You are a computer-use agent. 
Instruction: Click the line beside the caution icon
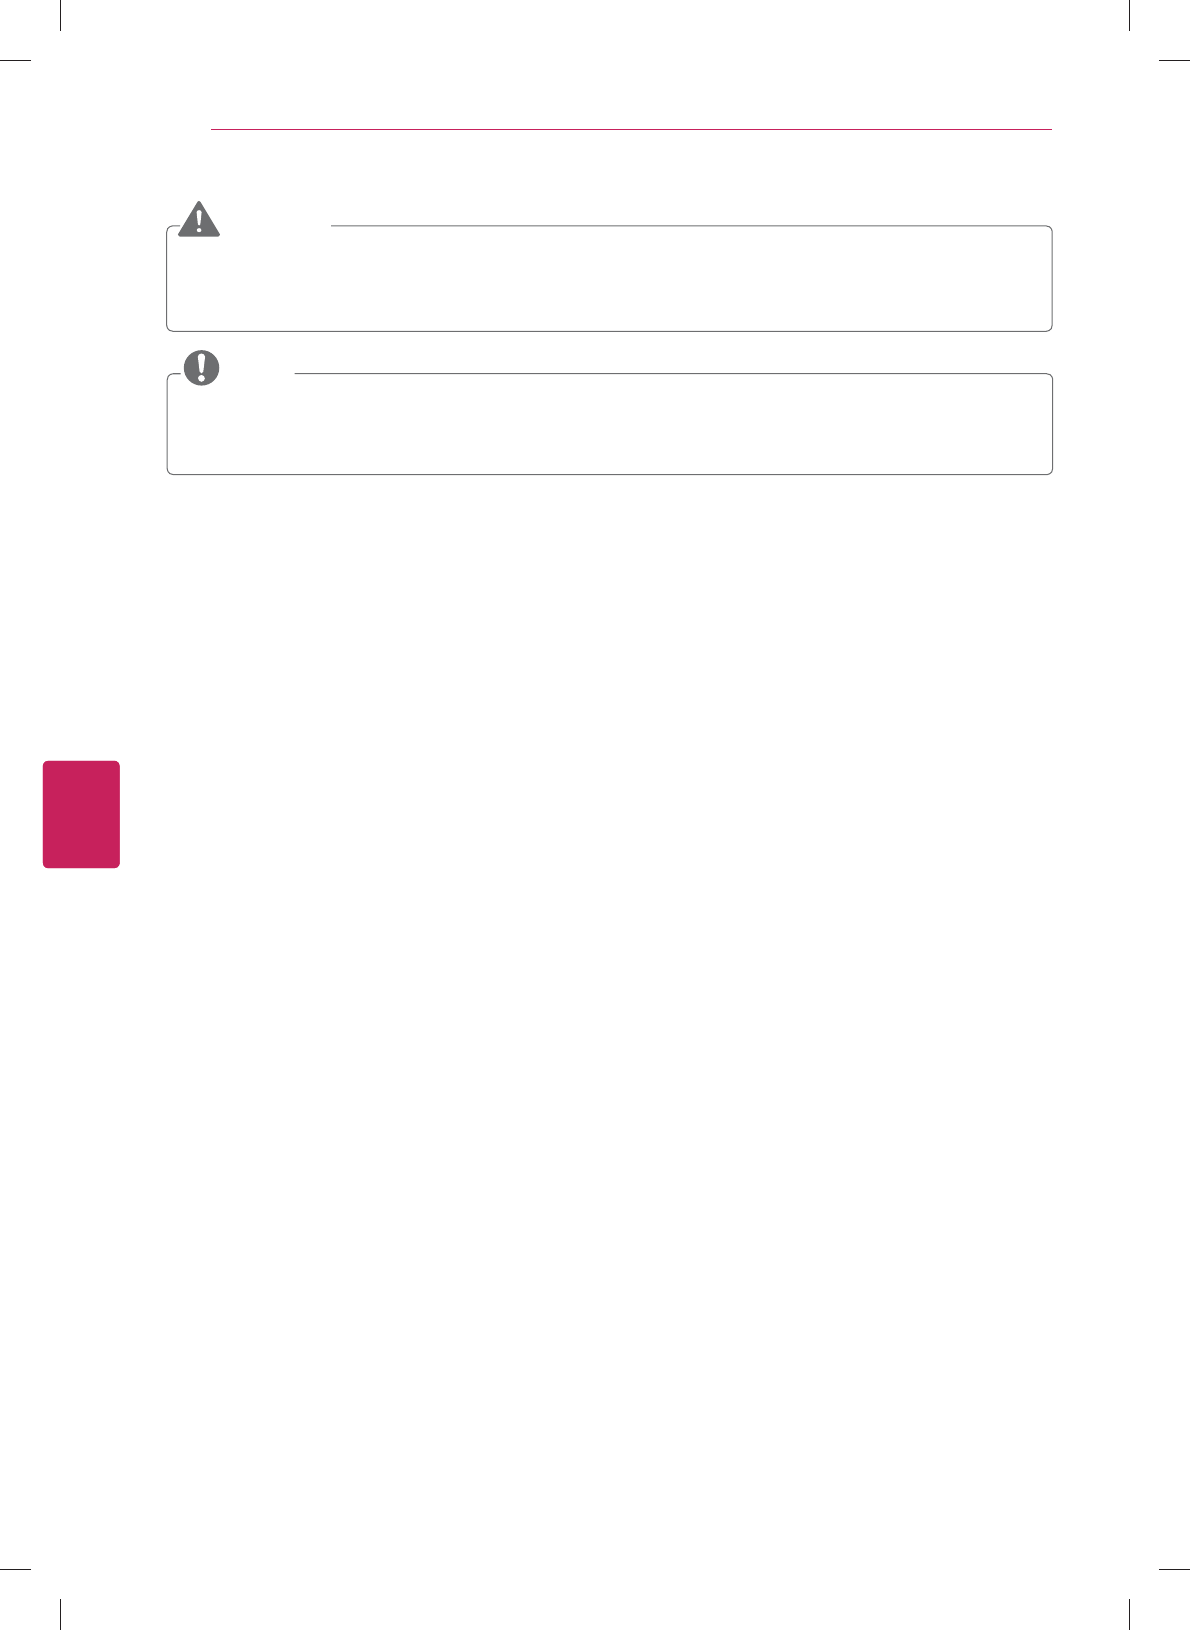(690, 226)
